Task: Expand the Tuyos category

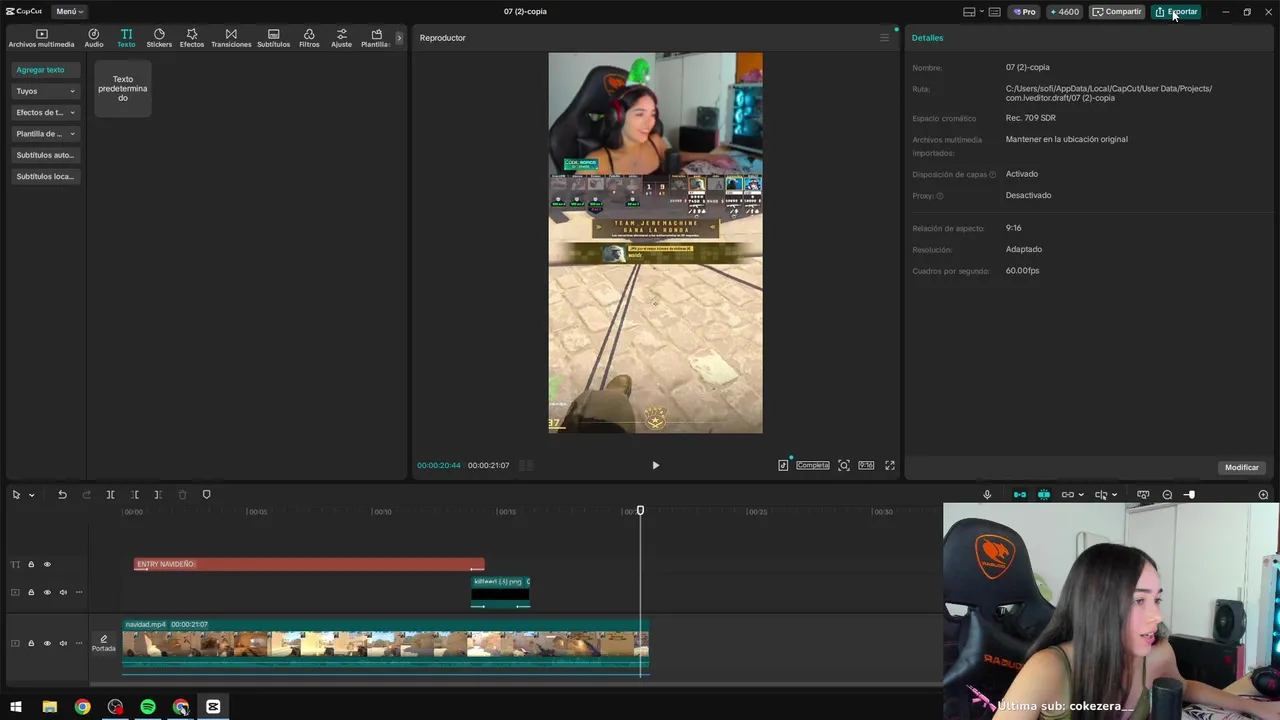Action: point(46,91)
